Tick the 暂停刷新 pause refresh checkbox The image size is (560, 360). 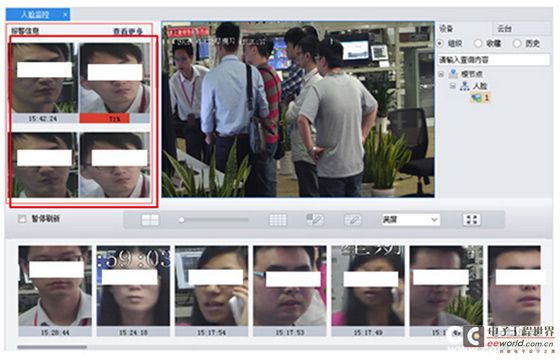click(x=22, y=219)
